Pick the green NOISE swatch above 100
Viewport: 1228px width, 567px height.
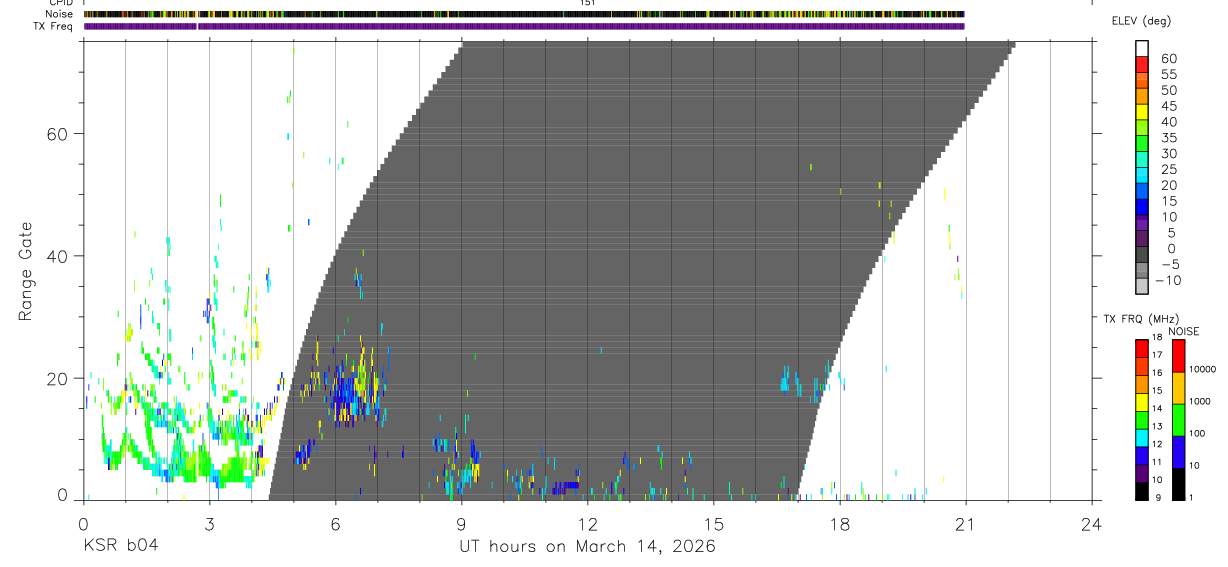click(x=1178, y=420)
